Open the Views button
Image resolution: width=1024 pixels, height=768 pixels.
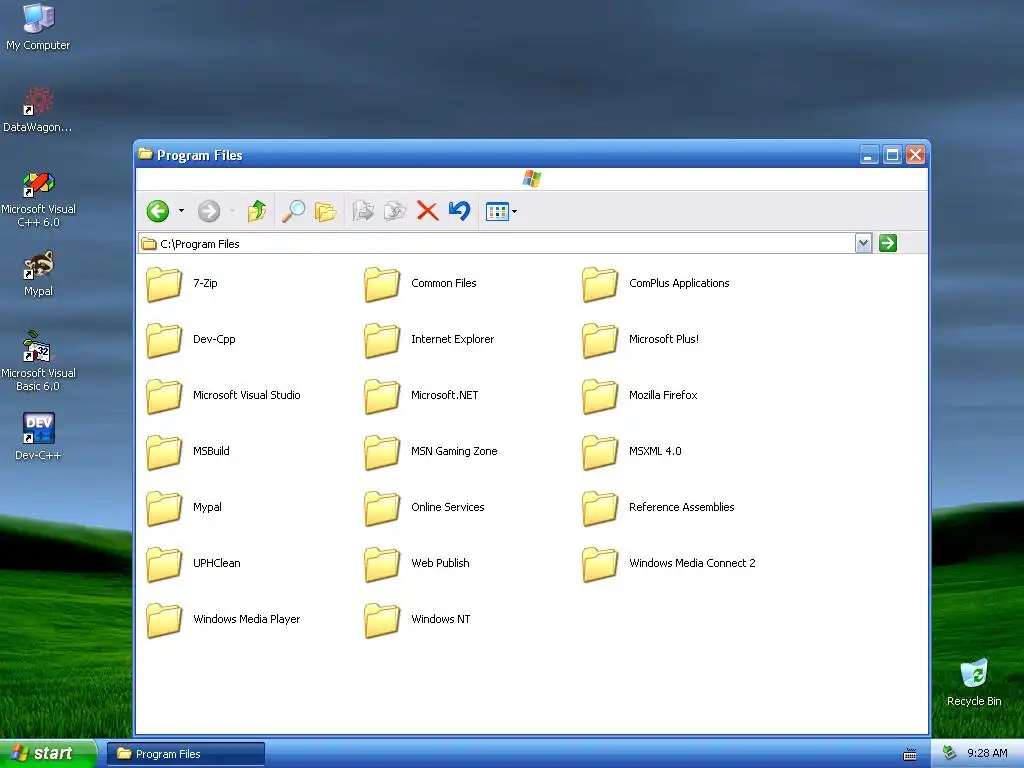[497, 212]
